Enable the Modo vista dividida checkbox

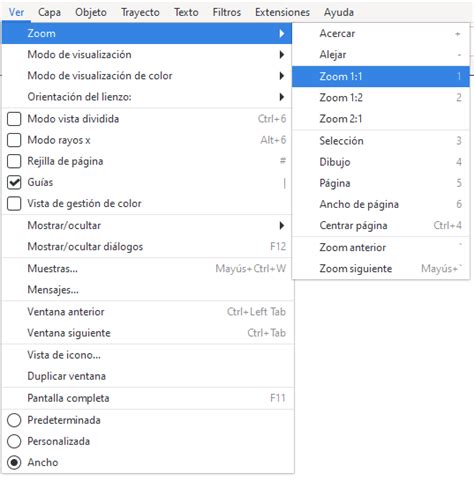[14, 119]
